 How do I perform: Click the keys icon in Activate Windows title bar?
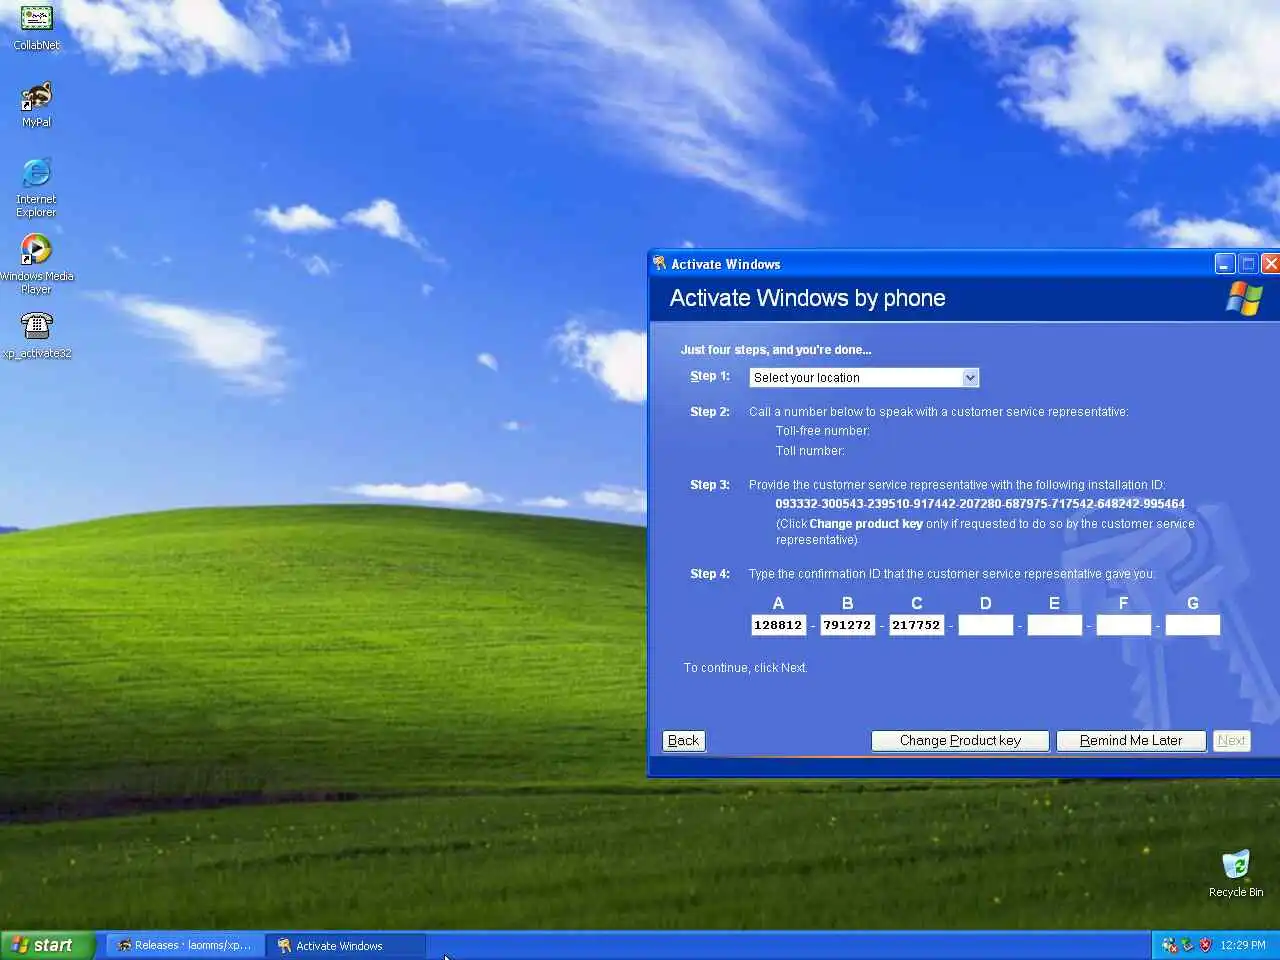(659, 263)
